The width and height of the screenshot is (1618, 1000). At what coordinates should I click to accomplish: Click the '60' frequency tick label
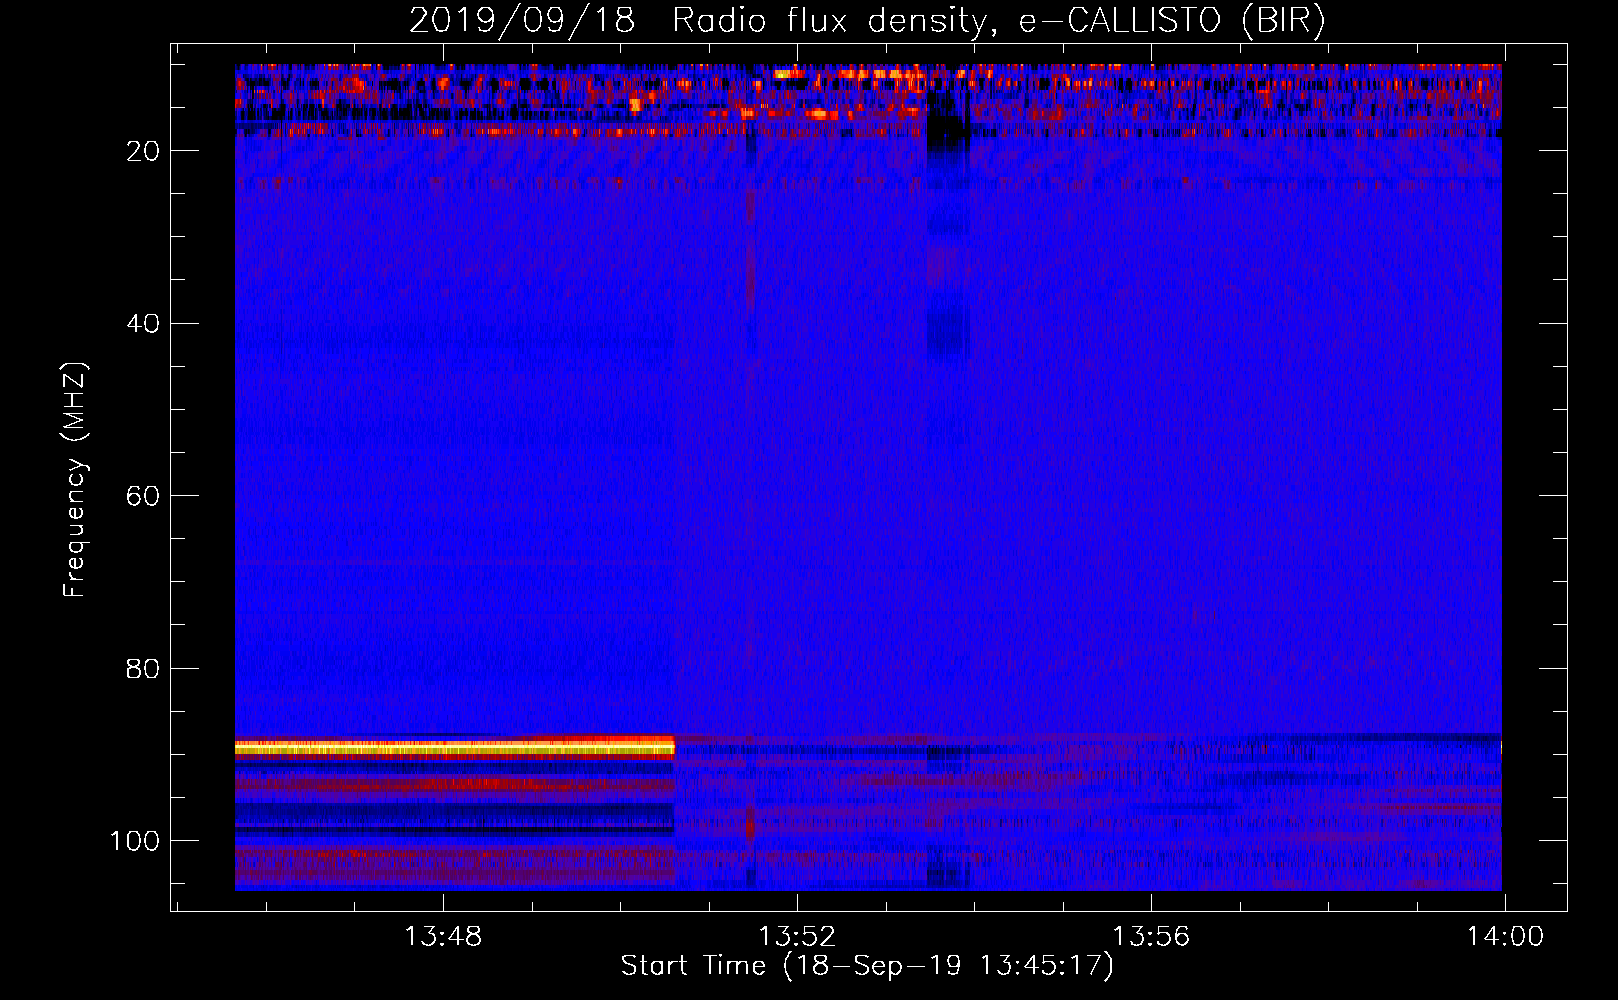tap(143, 496)
